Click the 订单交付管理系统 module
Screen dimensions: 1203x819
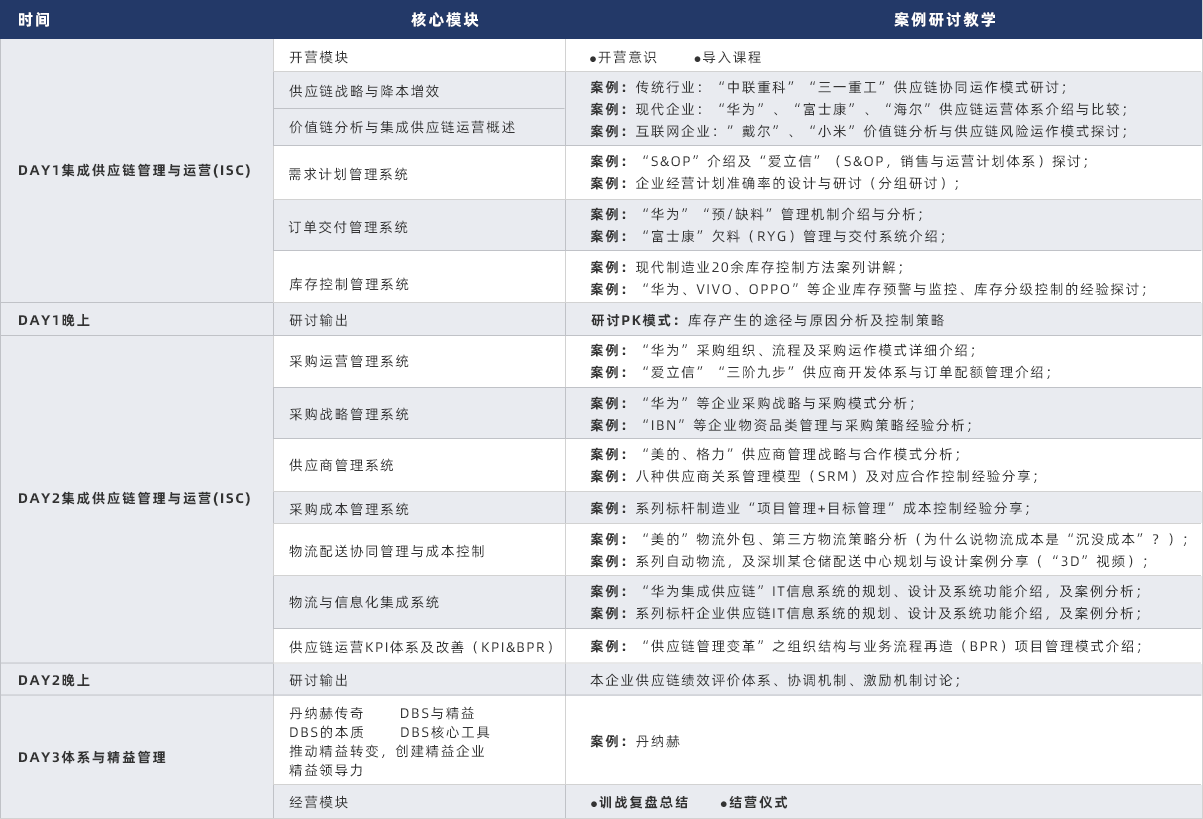[419, 227]
